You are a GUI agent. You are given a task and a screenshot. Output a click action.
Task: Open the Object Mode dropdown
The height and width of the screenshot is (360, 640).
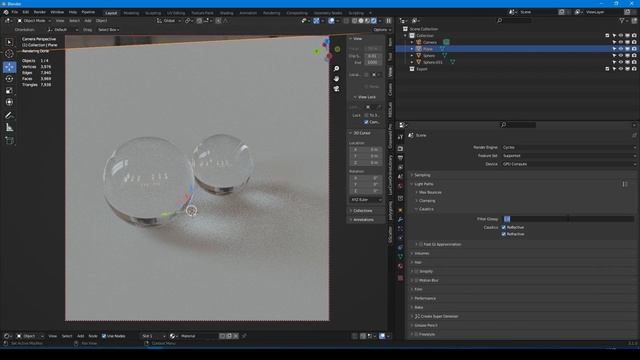click(34, 20)
